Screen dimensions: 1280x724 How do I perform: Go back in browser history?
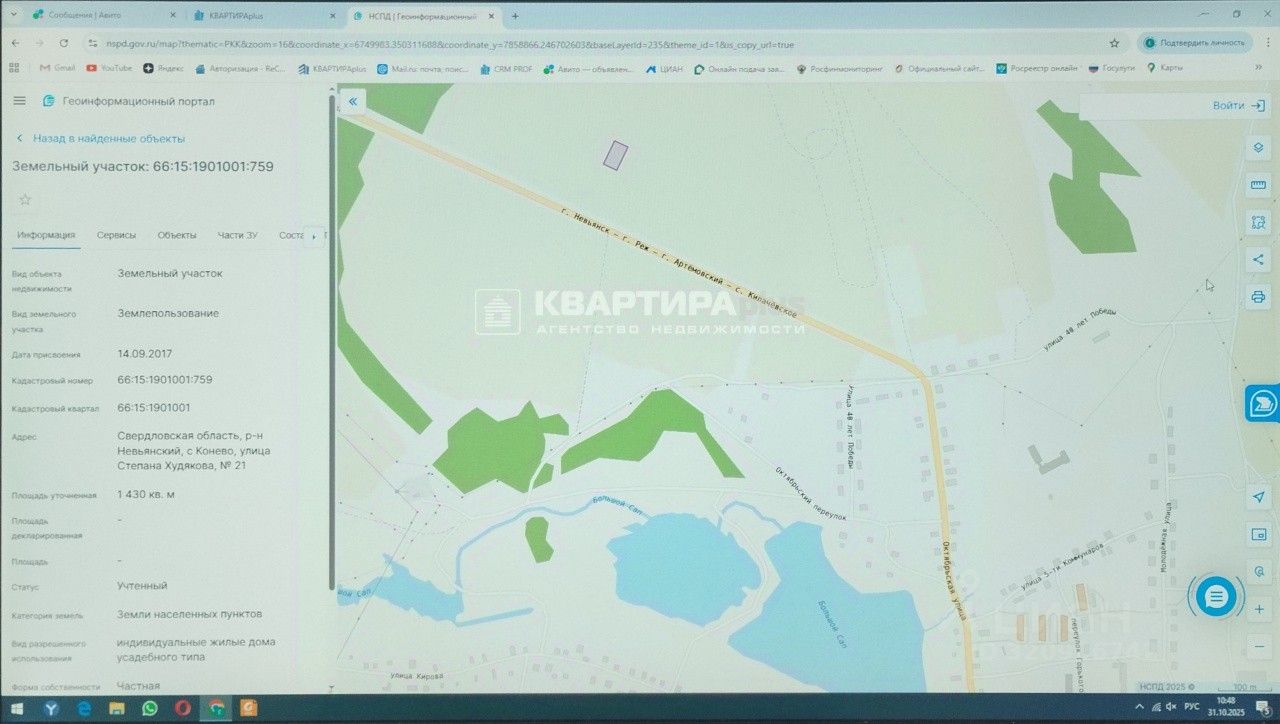point(14,43)
